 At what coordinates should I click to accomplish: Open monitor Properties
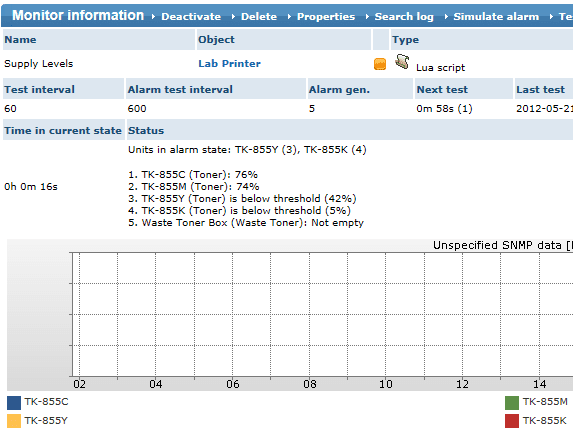point(326,16)
